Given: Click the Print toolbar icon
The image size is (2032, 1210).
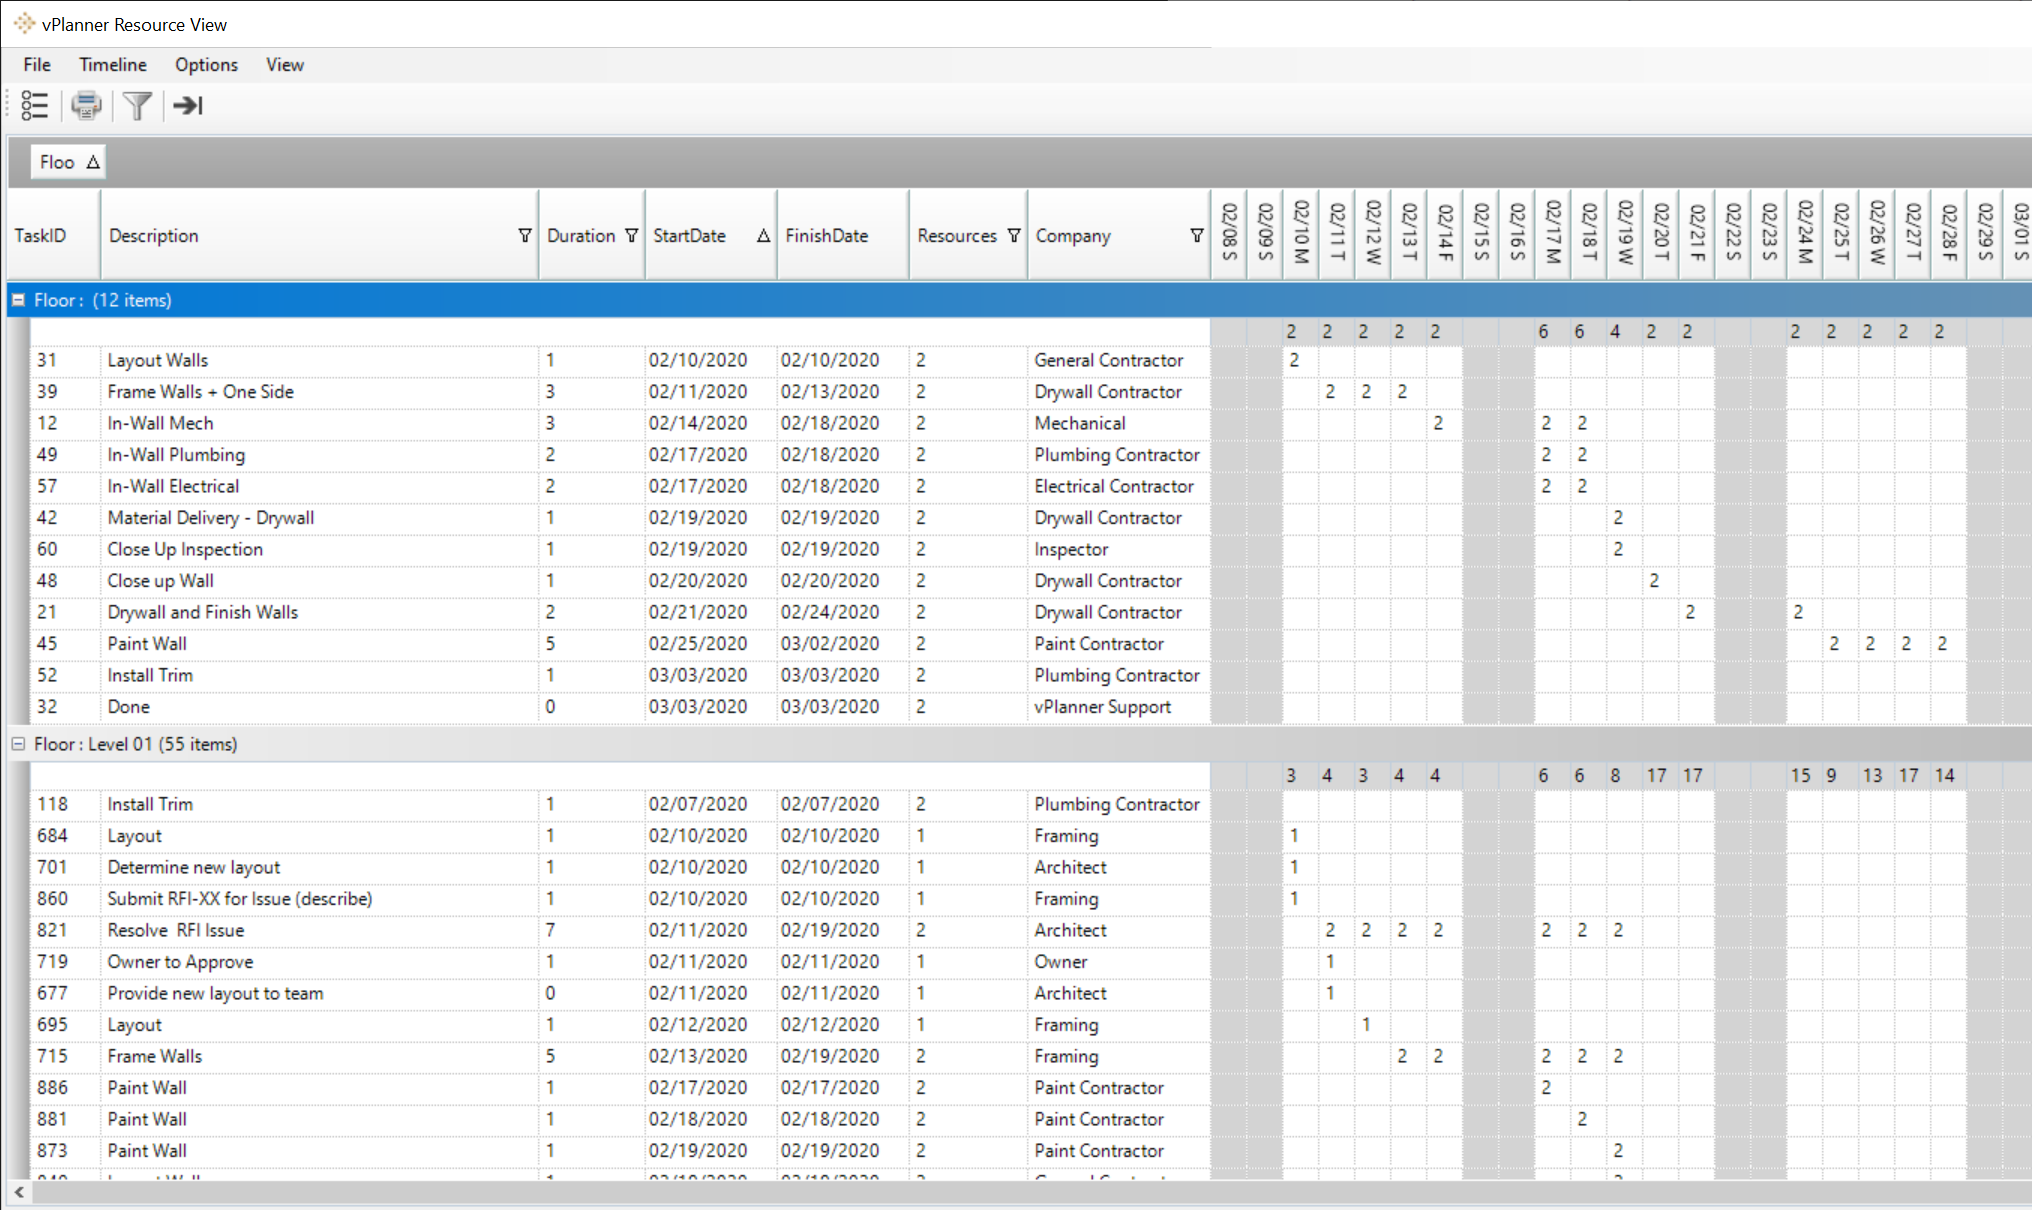Looking at the screenshot, I should pyautogui.click(x=87, y=105).
